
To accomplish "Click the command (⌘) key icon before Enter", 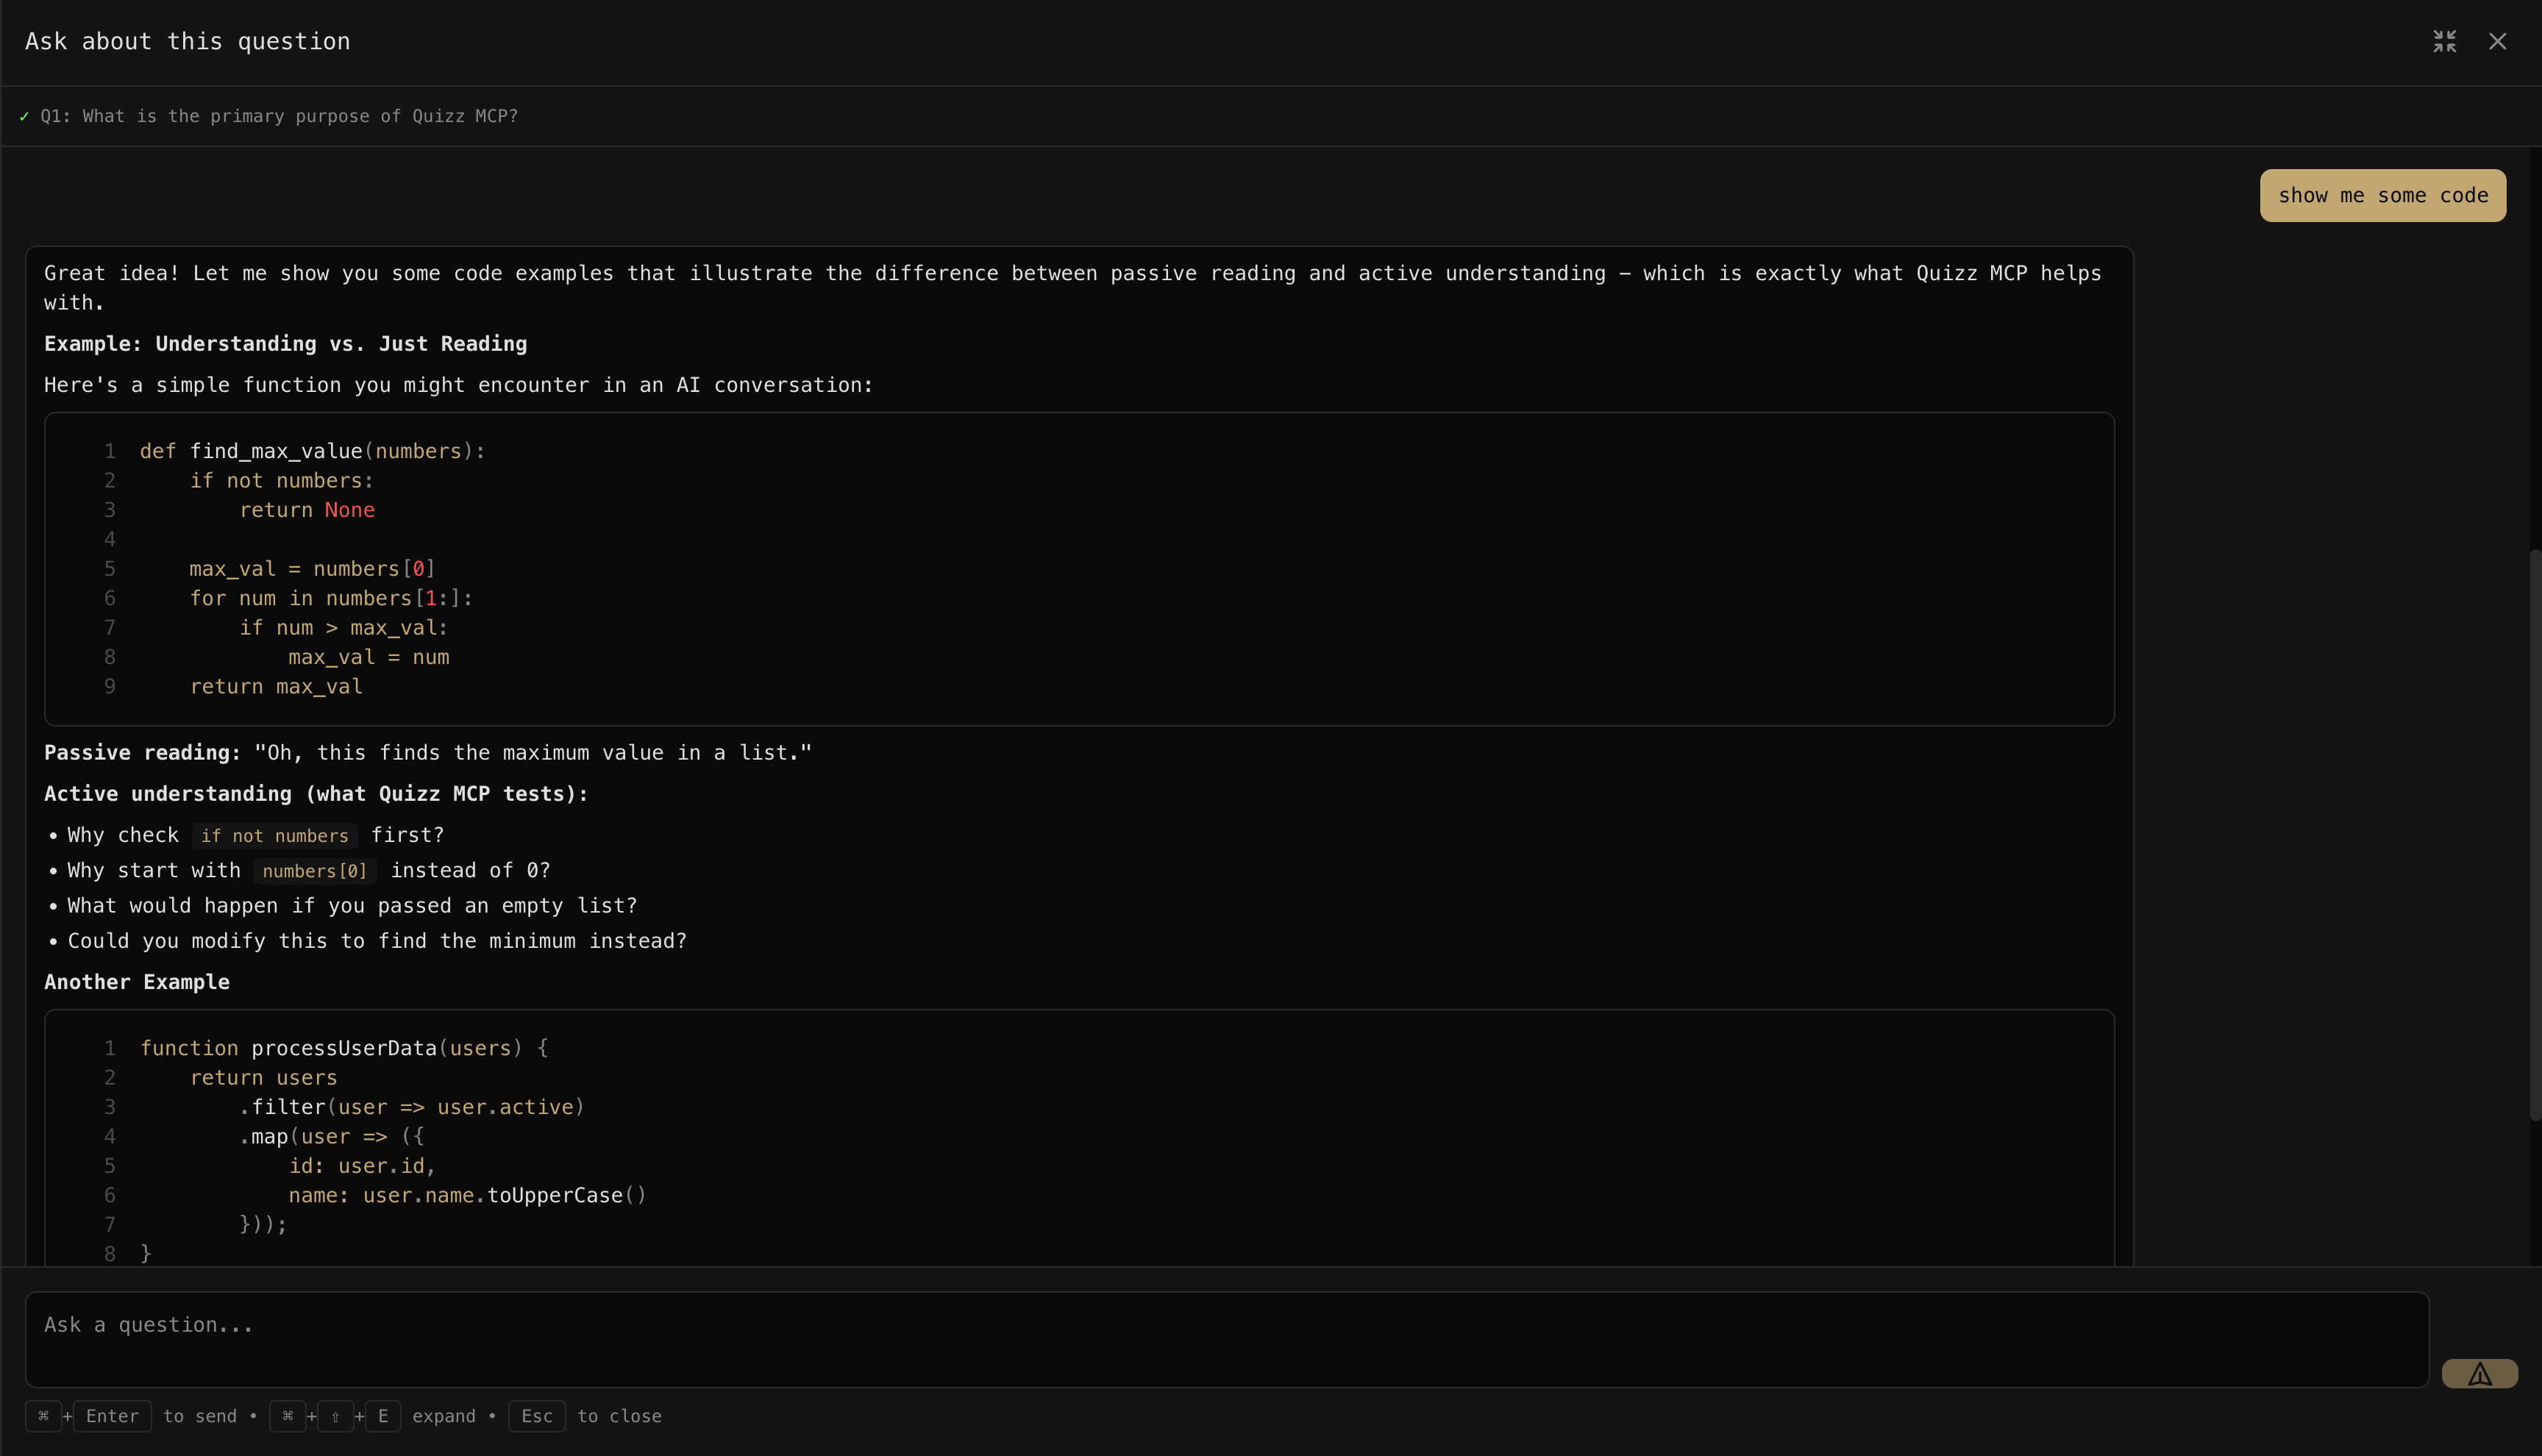I will (43, 1416).
